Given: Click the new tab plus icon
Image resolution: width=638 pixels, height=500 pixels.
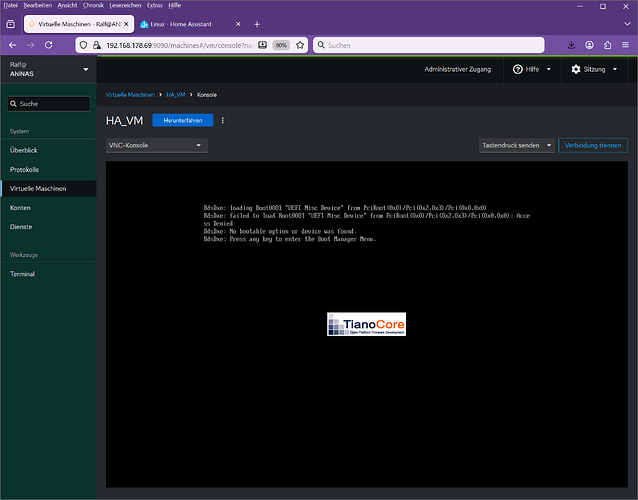Looking at the screenshot, I should click(257, 23).
